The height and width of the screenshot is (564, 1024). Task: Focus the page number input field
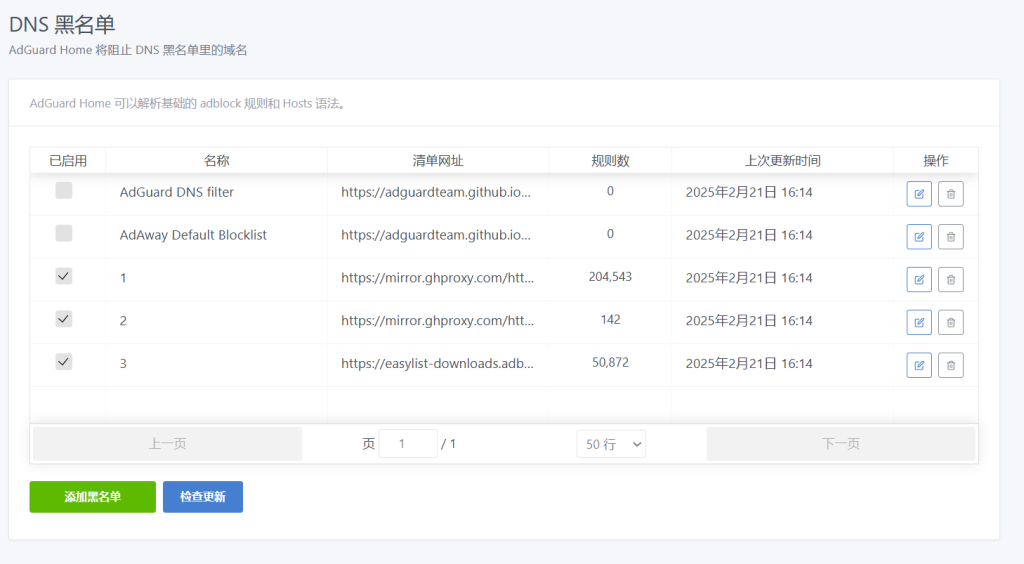(408, 444)
